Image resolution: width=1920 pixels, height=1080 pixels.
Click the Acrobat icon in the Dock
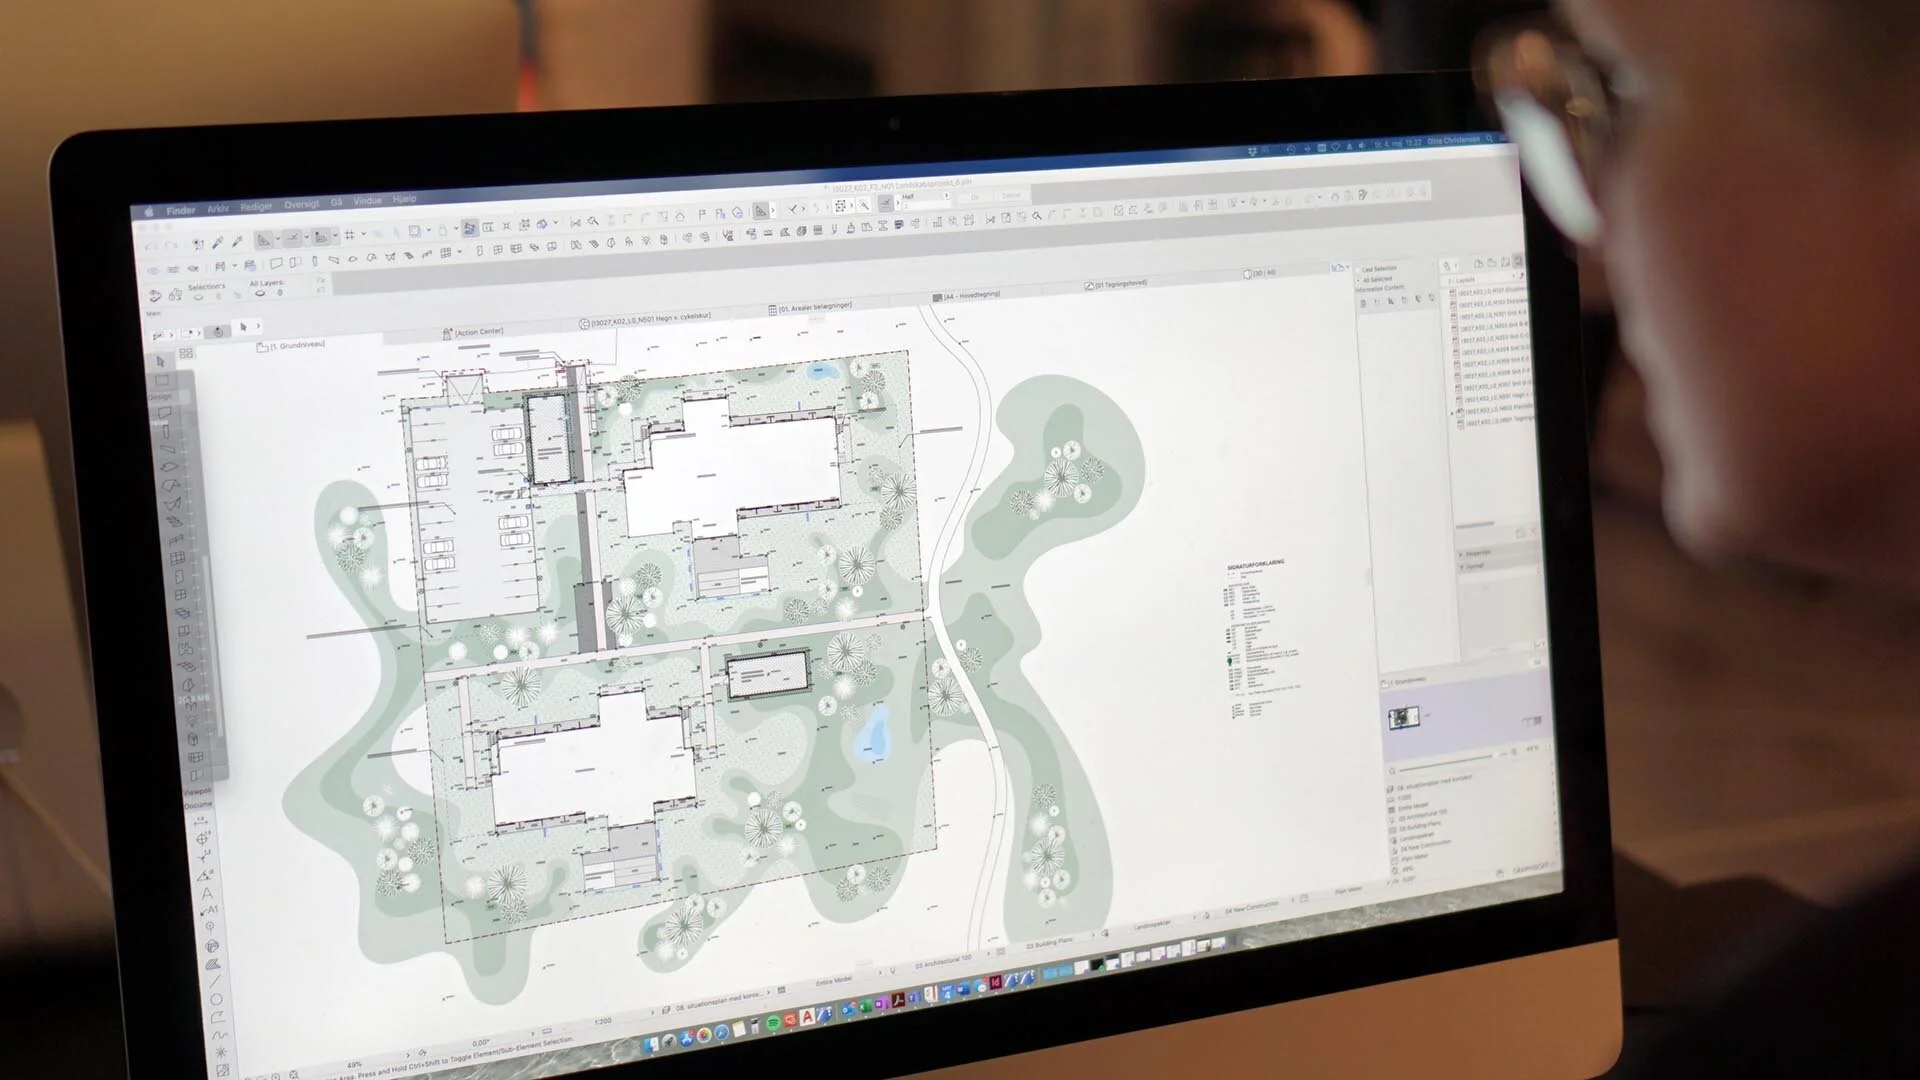pos(899,1001)
